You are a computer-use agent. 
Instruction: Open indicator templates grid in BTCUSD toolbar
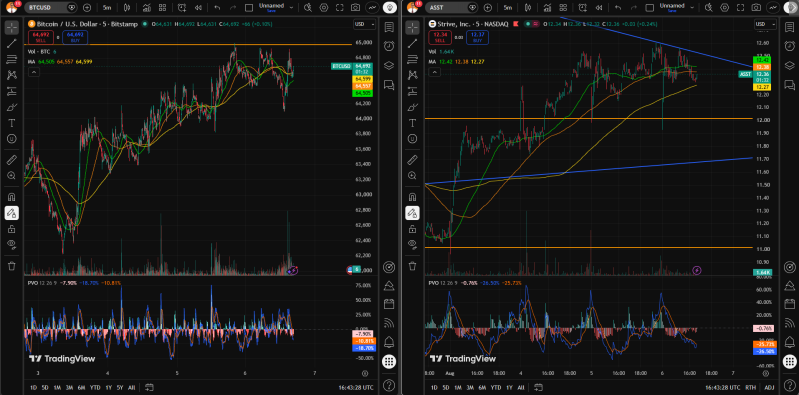pyautogui.click(x=162, y=8)
